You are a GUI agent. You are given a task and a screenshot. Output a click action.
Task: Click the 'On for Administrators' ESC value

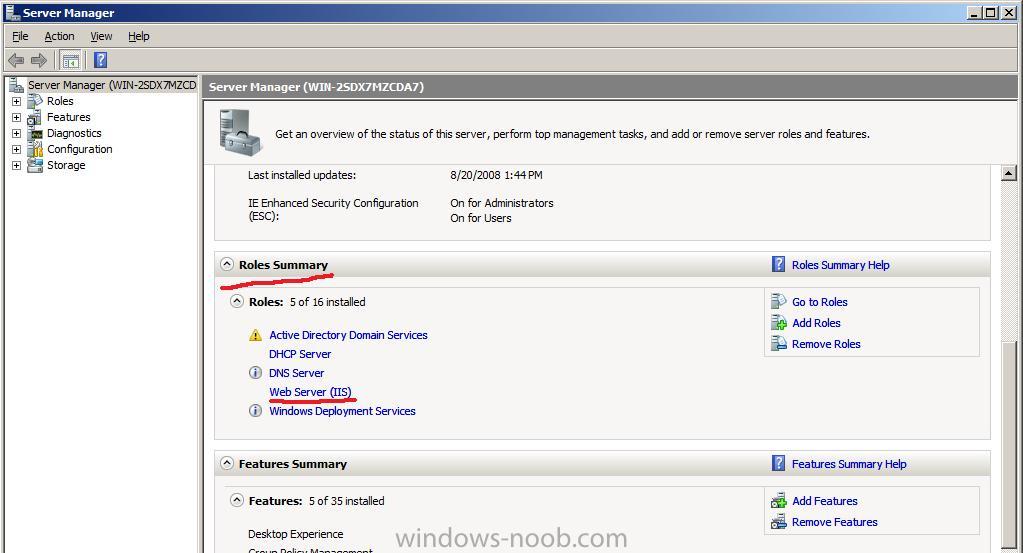point(502,203)
